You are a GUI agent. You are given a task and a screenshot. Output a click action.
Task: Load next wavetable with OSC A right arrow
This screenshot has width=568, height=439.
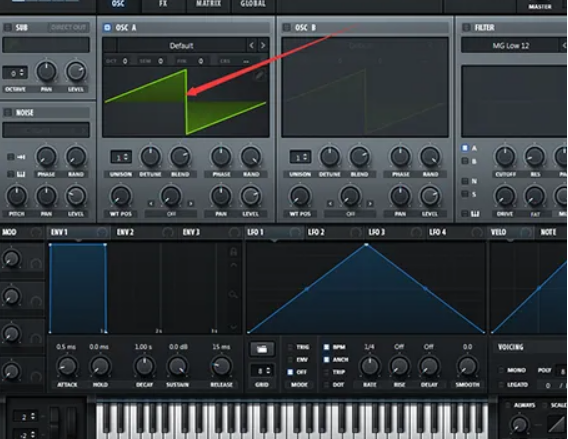pyautogui.click(x=263, y=46)
